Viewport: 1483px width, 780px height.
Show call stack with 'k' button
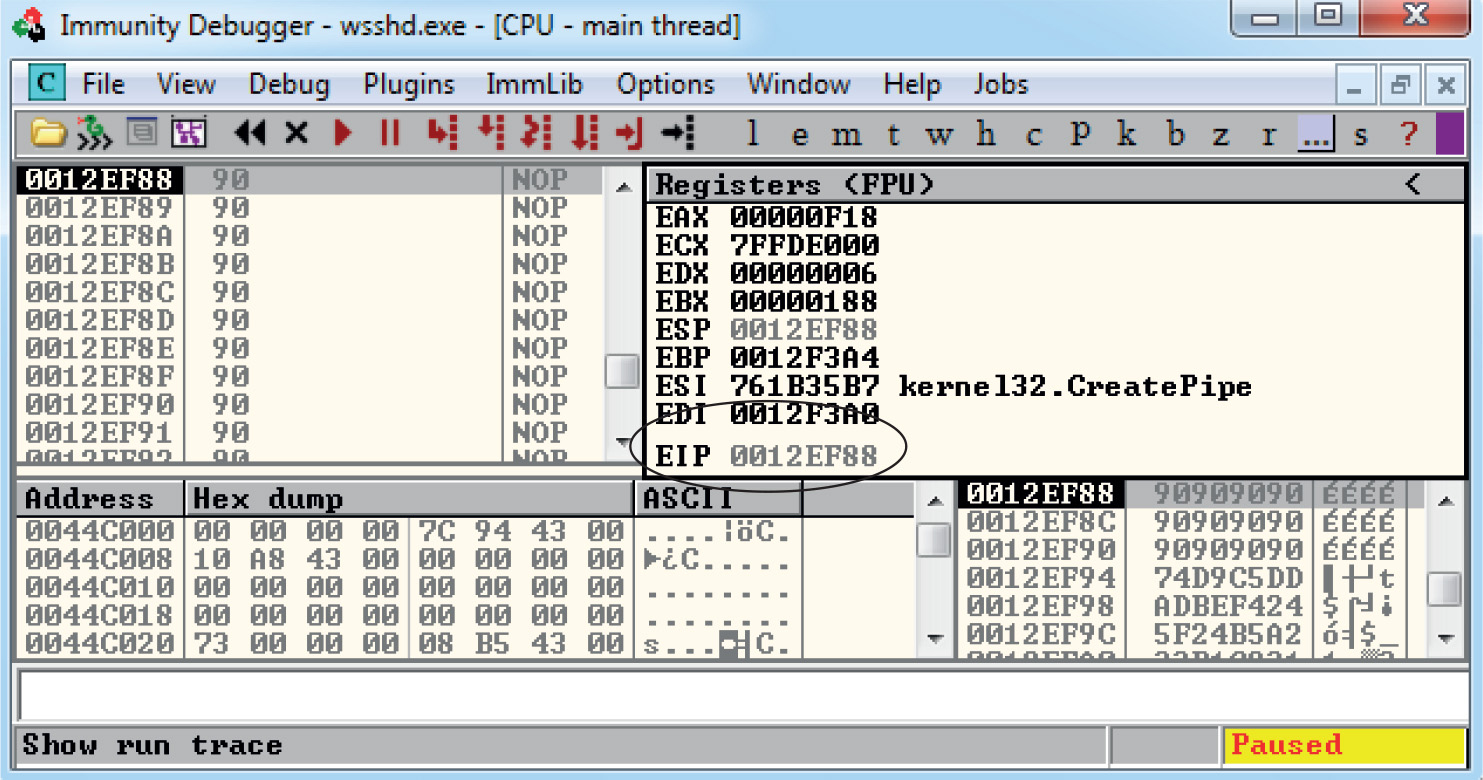click(x=1127, y=134)
